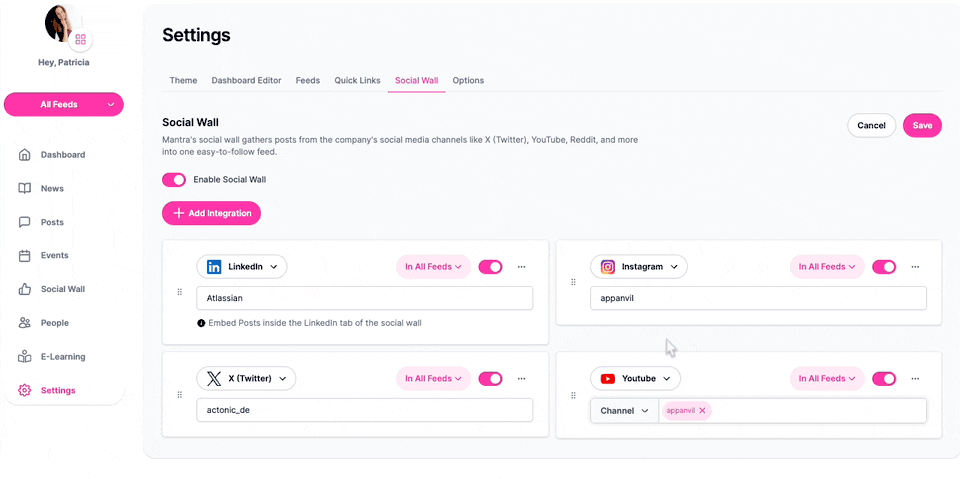Select the Social Wall tab
Image resolution: width=960 pixels, height=479 pixels.
tap(416, 80)
